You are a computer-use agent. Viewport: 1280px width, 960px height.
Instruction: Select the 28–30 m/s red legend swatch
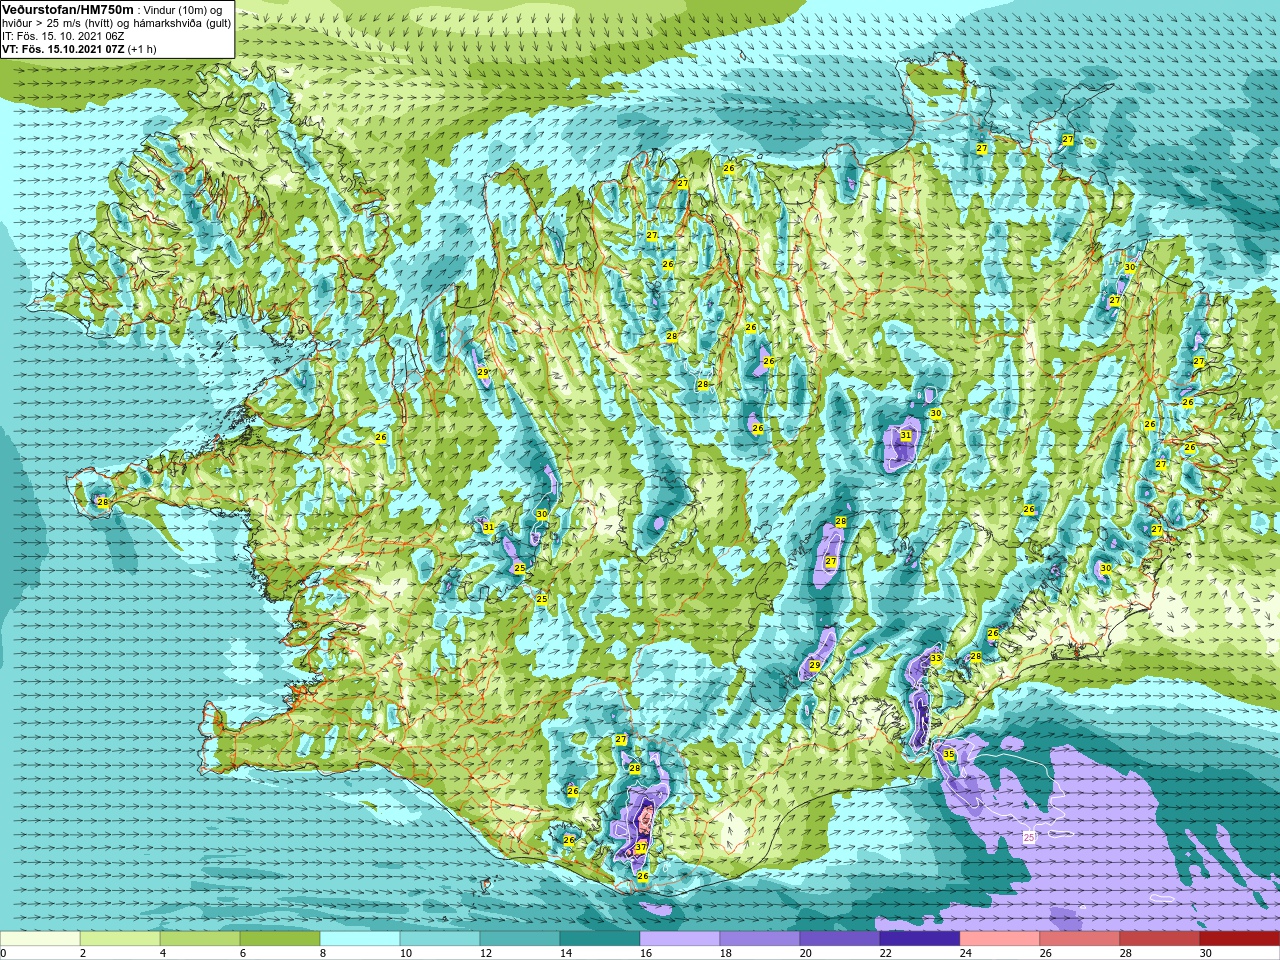[1160, 939]
